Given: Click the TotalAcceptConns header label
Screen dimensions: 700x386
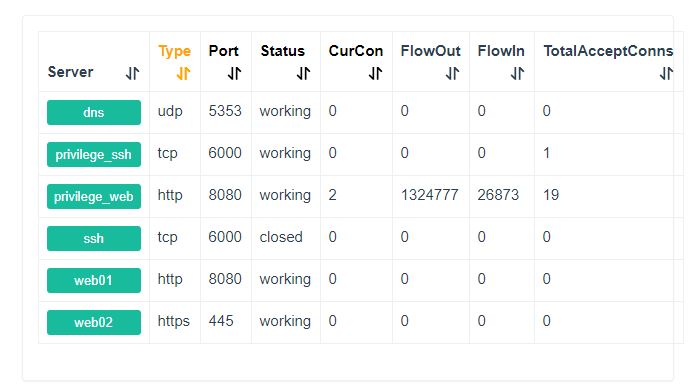Looking at the screenshot, I should tap(608, 51).
